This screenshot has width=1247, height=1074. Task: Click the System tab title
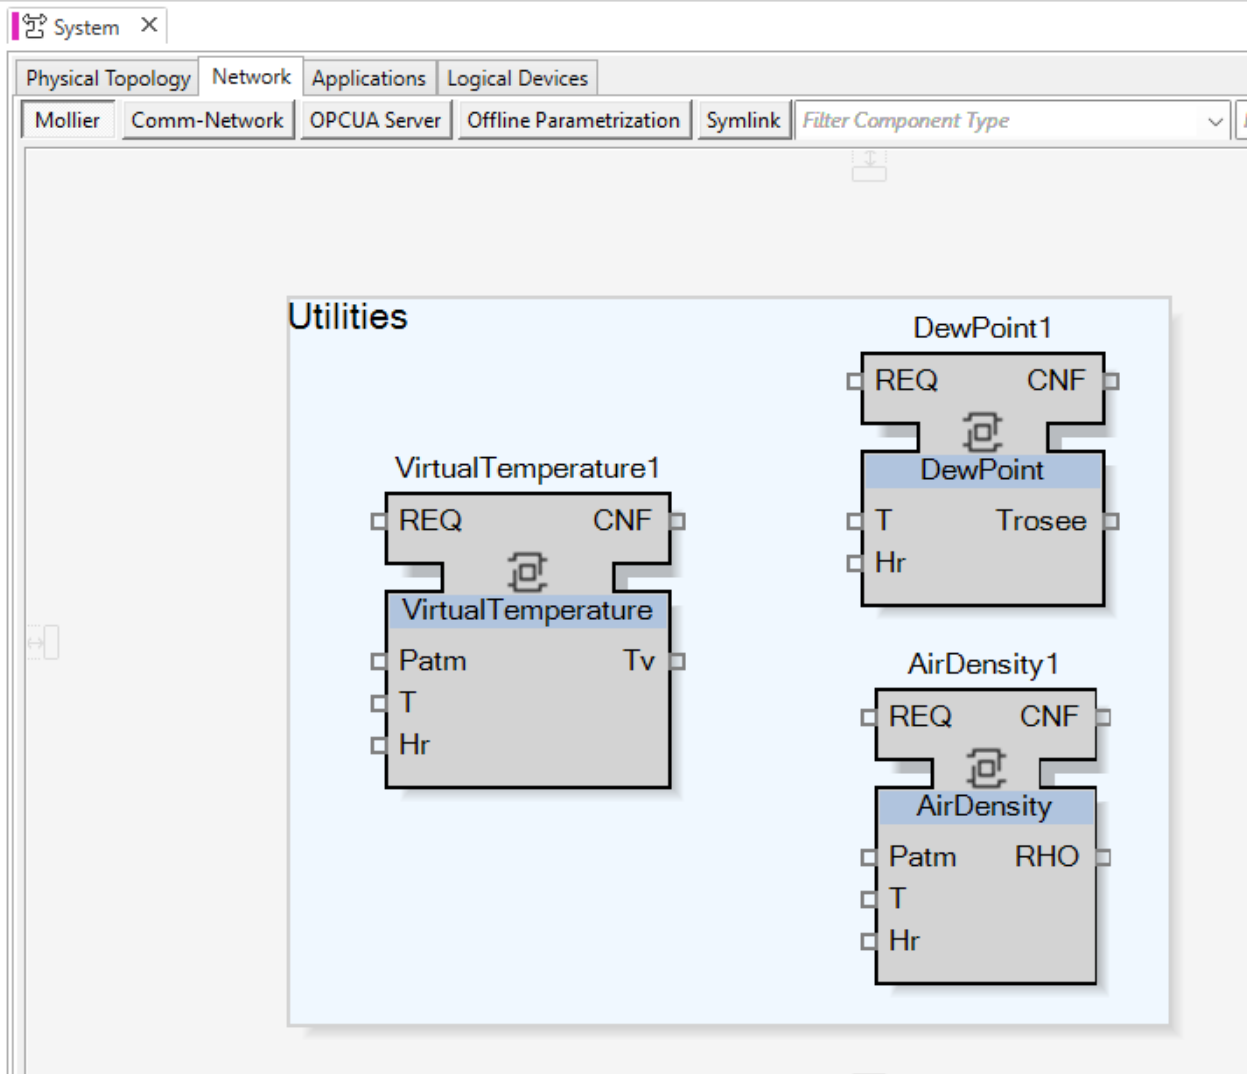pyautogui.click(x=87, y=28)
